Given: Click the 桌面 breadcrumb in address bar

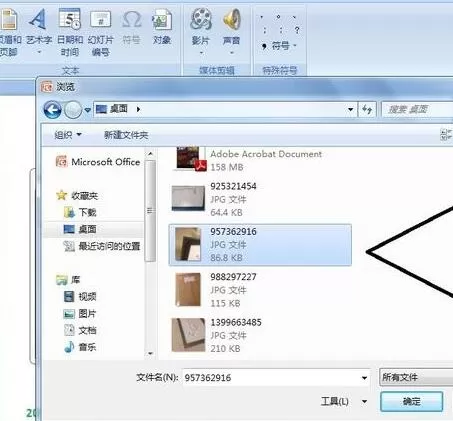Looking at the screenshot, I should (x=119, y=109).
